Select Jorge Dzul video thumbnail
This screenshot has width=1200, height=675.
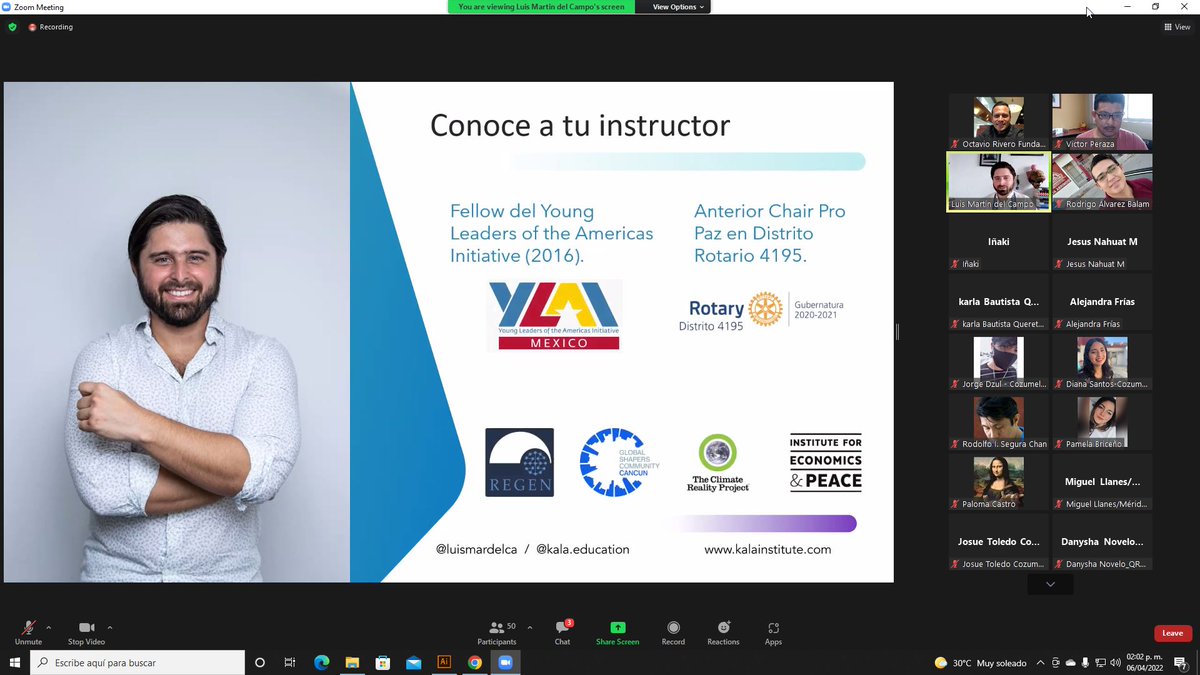[x=998, y=362]
